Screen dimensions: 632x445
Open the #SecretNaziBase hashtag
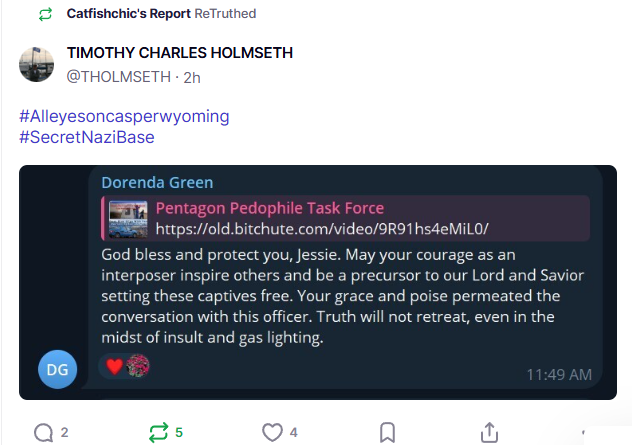(87, 136)
